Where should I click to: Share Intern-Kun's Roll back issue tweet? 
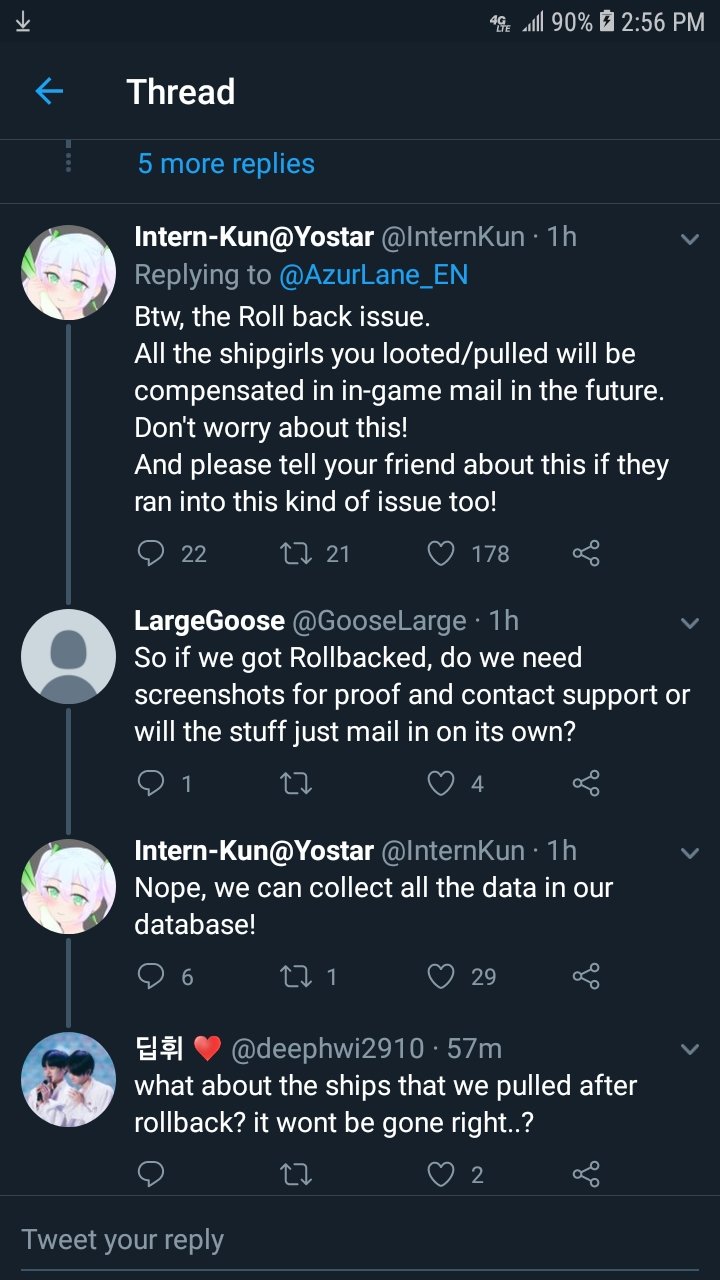(x=586, y=553)
